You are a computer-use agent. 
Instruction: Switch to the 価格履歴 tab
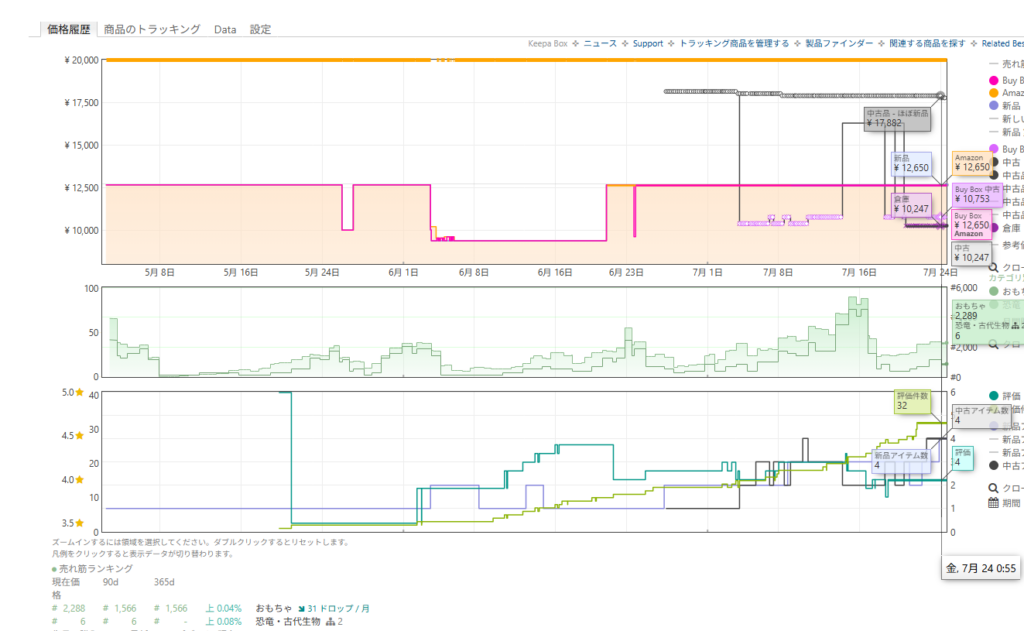coord(69,29)
